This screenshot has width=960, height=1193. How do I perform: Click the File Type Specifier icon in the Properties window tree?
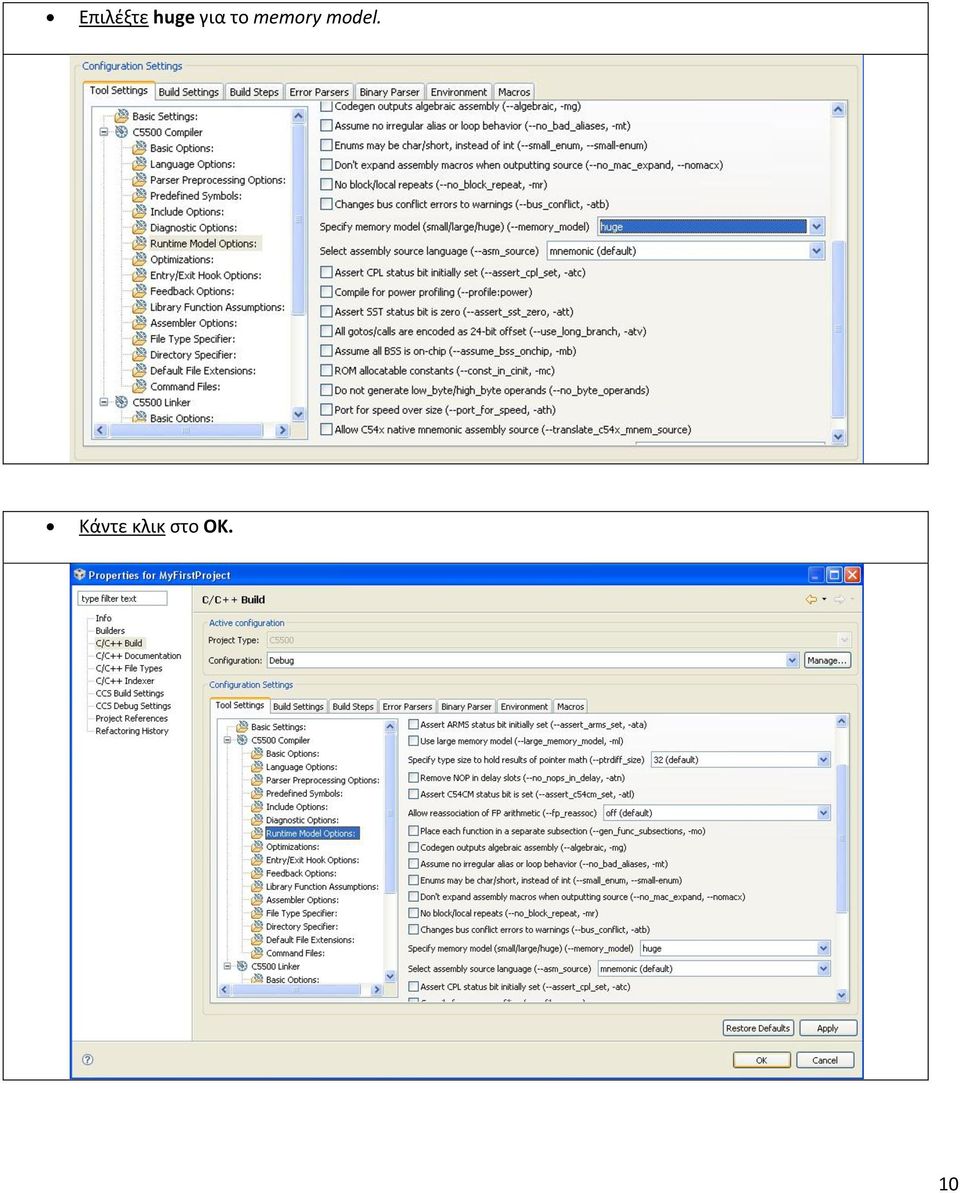[257, 913]
